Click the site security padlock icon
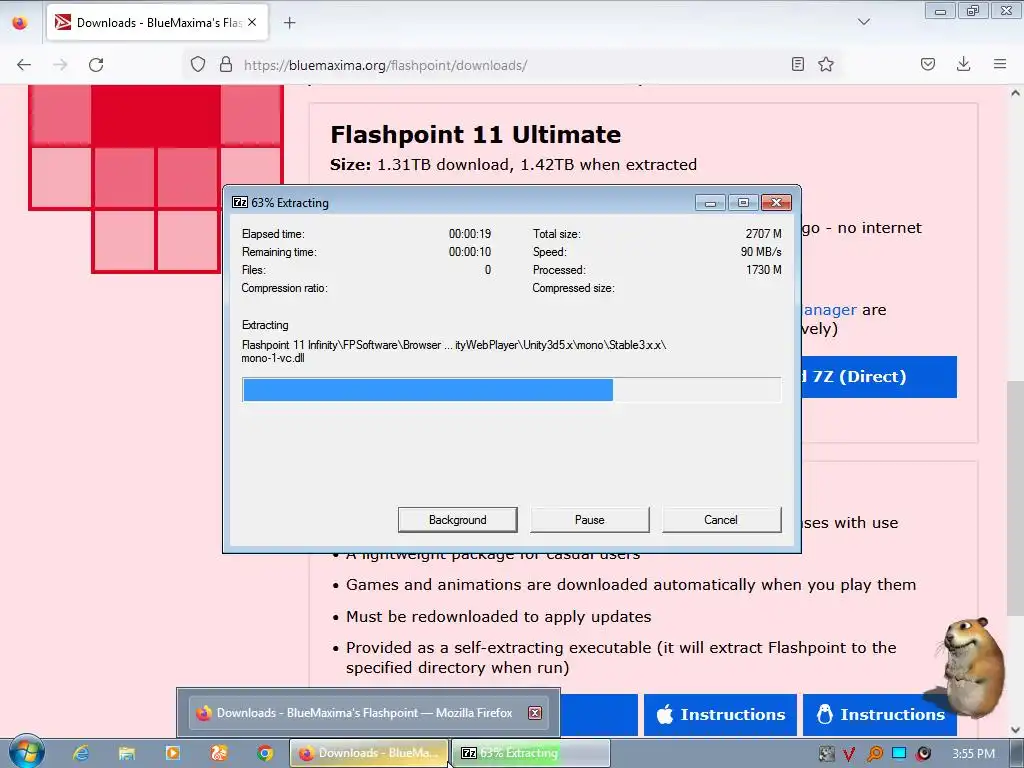1024x768 pixels. click(x=226, y=65)
